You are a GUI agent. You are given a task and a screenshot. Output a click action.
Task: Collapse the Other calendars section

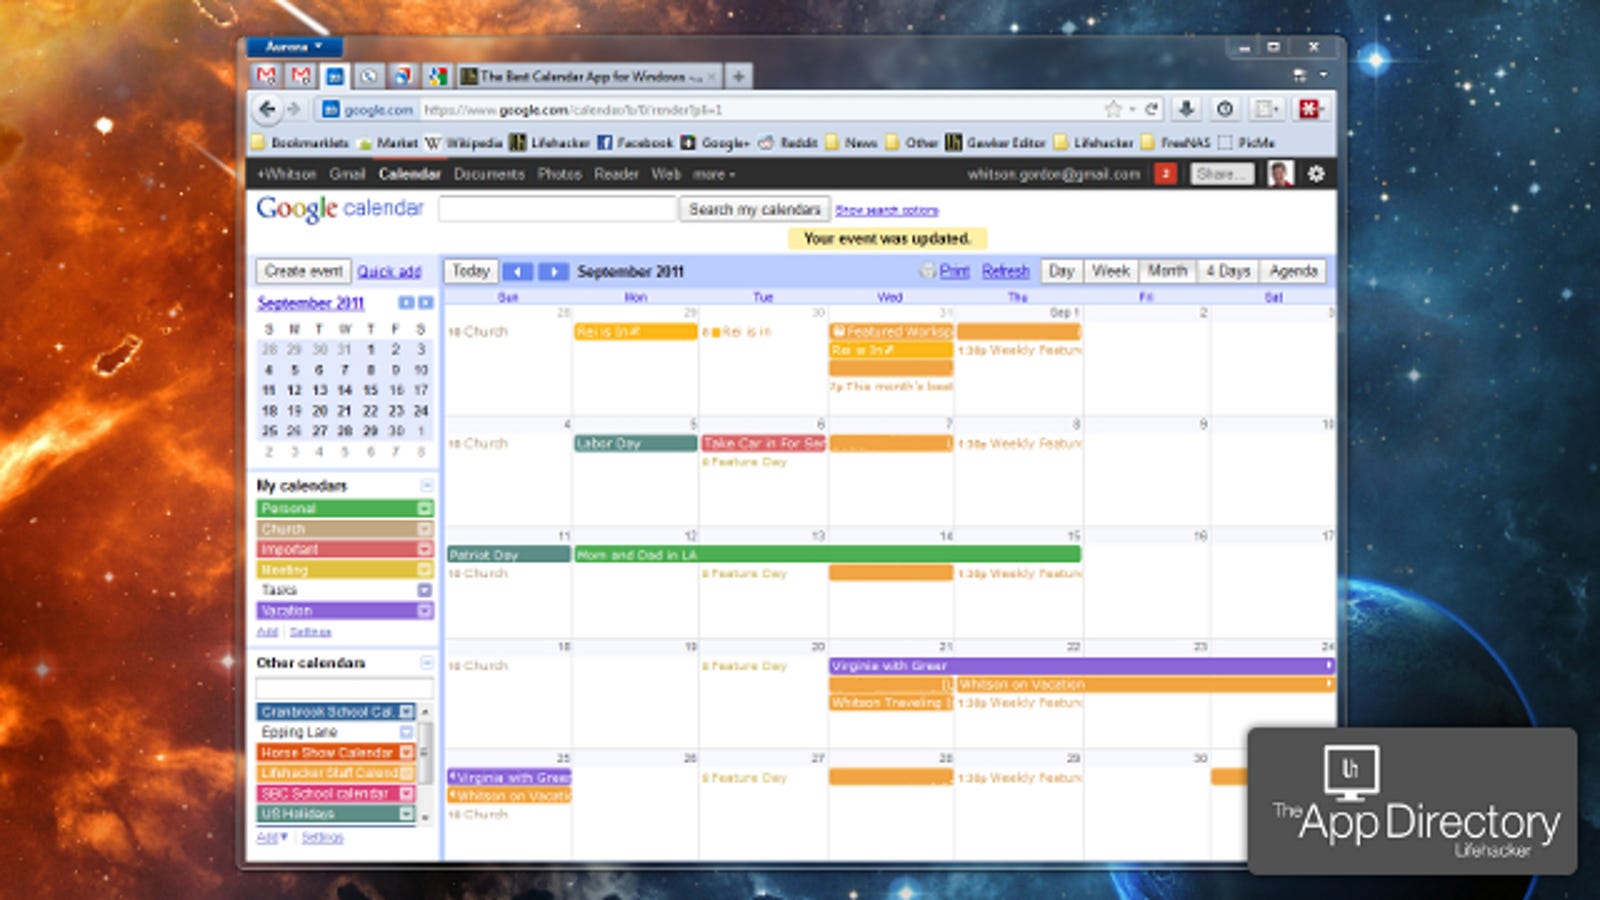pyautogui.click(x=426, y=663)
